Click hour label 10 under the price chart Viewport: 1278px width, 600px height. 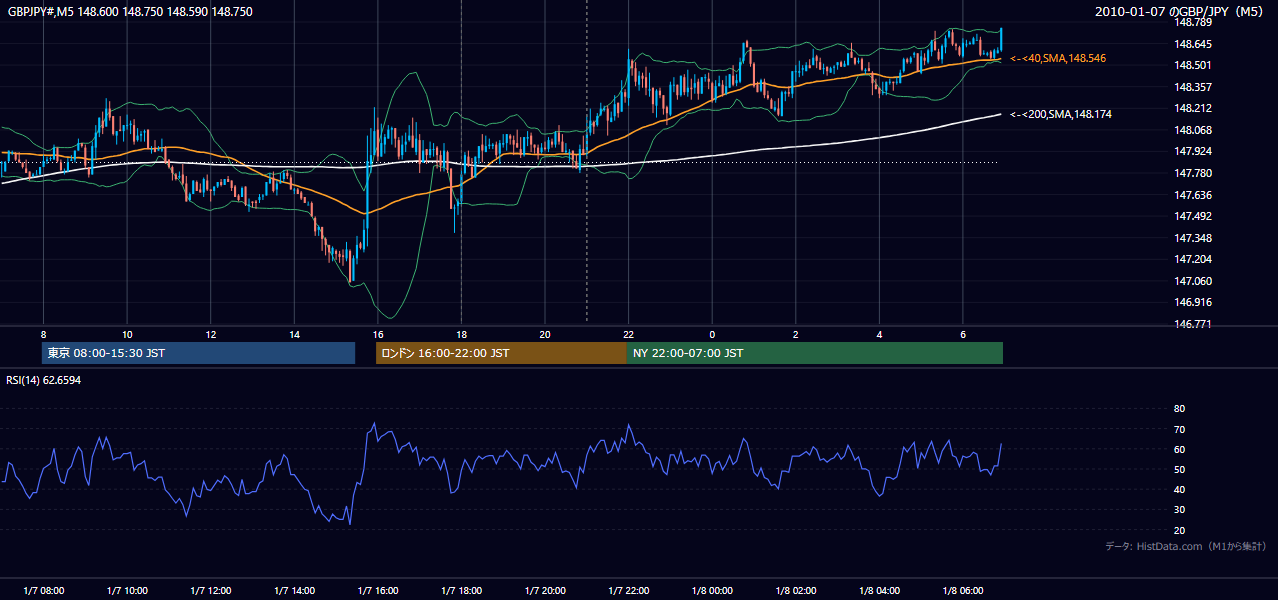click(127, 333)
